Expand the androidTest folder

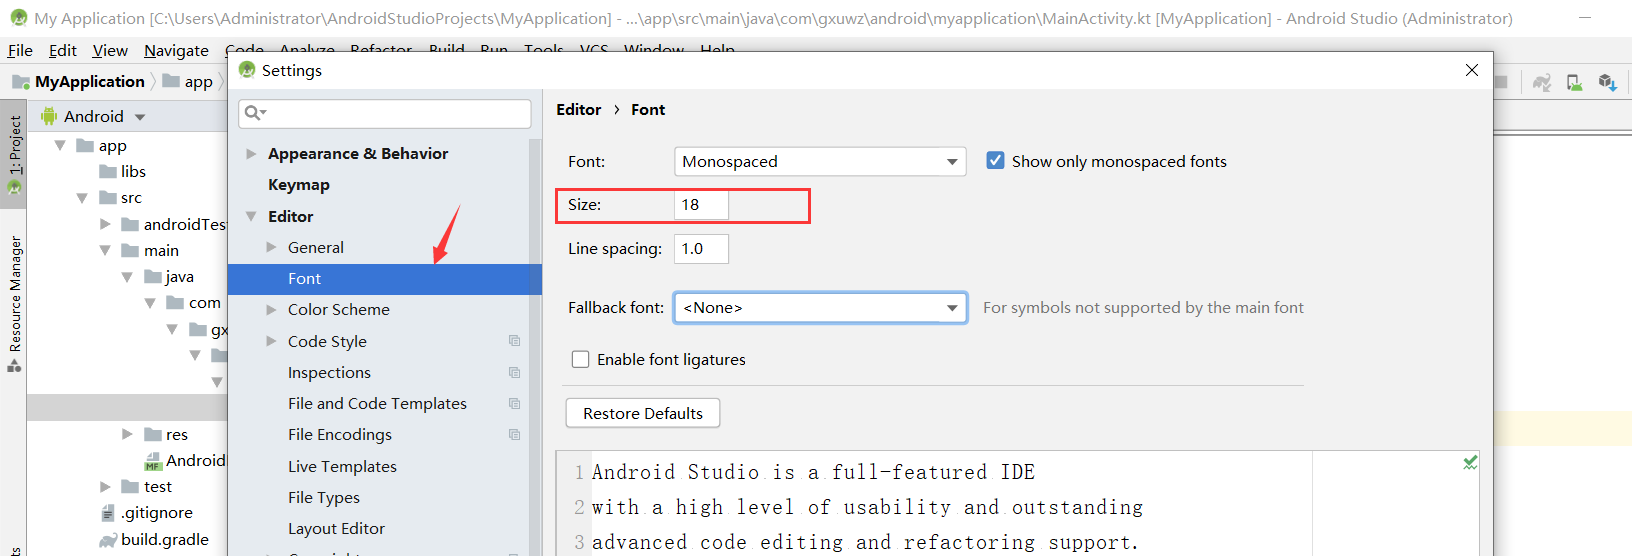tap(105, 224)
